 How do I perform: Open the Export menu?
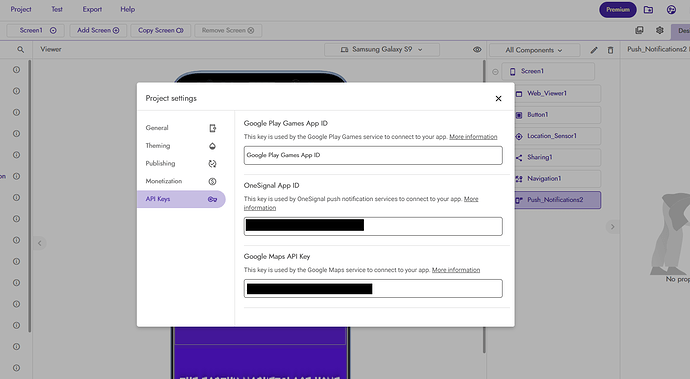[92, 9]
